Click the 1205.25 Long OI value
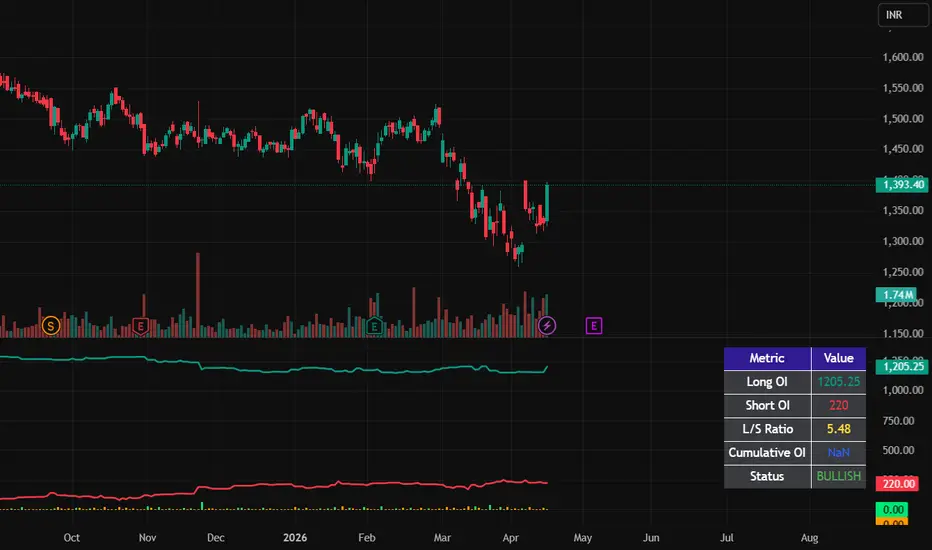 839,382
